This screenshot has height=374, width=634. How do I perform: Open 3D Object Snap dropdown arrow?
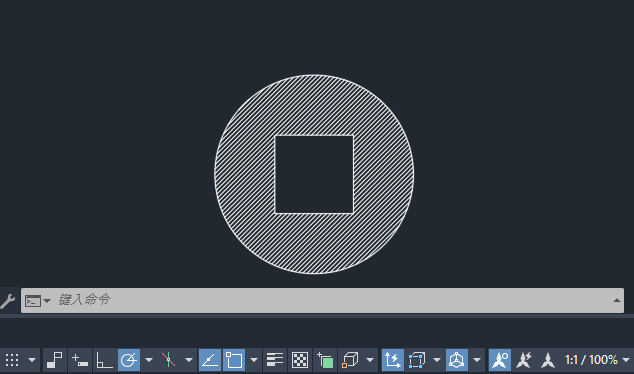370,360
